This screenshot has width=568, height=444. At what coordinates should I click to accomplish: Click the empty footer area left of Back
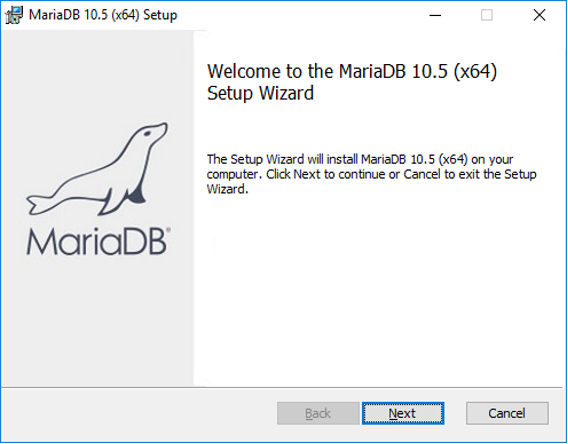click(x=139, y=413)
